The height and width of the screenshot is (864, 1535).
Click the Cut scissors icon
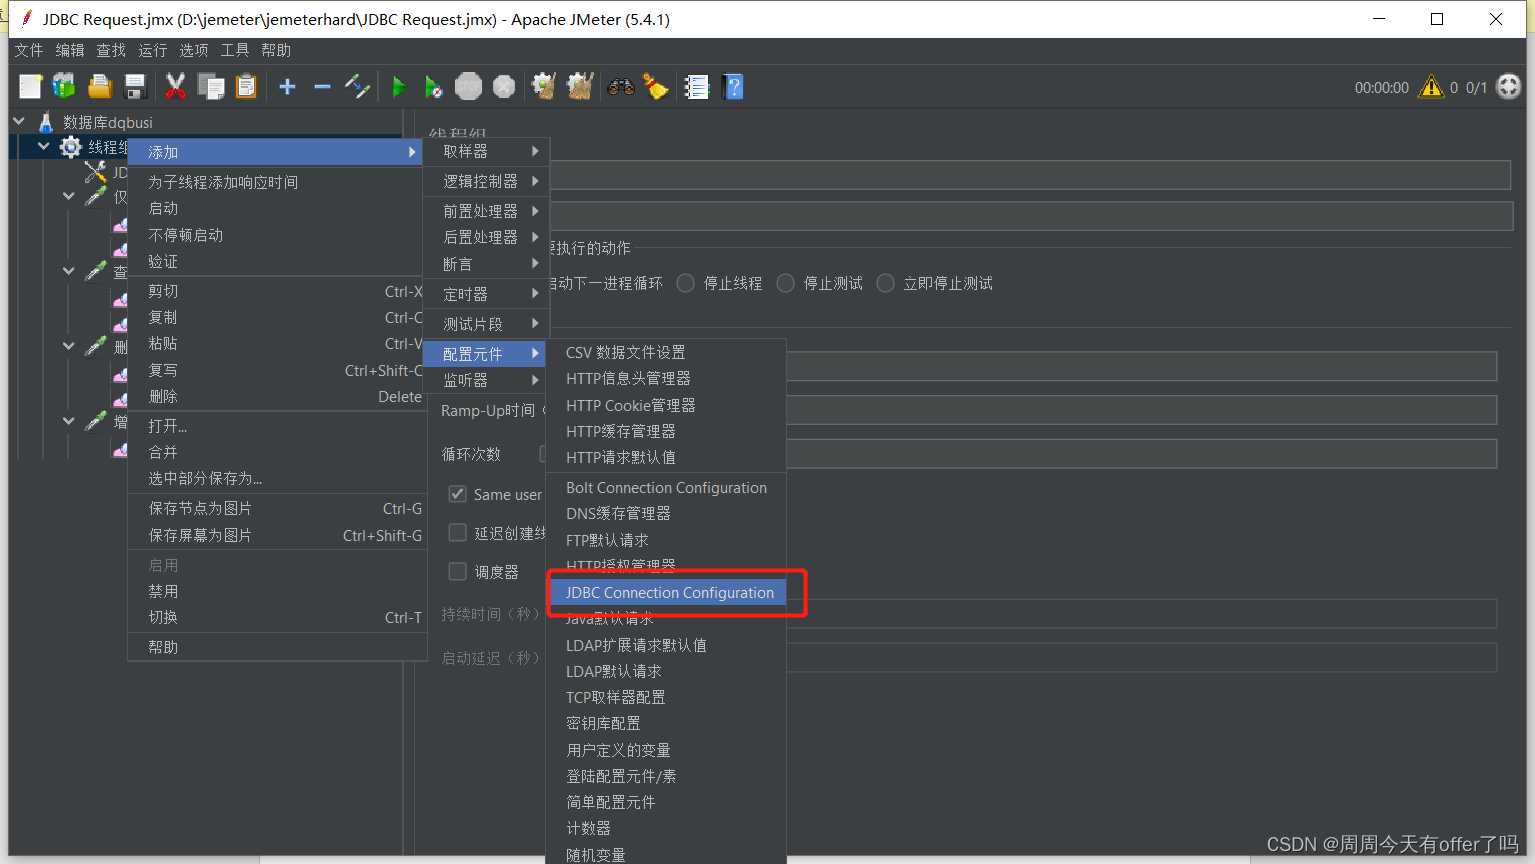point(175,87)
